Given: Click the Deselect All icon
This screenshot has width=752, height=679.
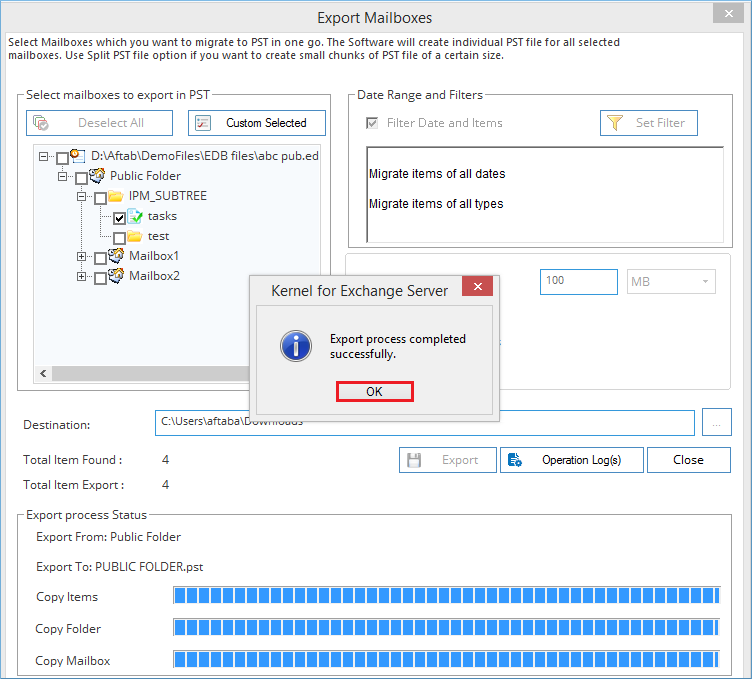Looking at the screenshot, I should [41, 123].
